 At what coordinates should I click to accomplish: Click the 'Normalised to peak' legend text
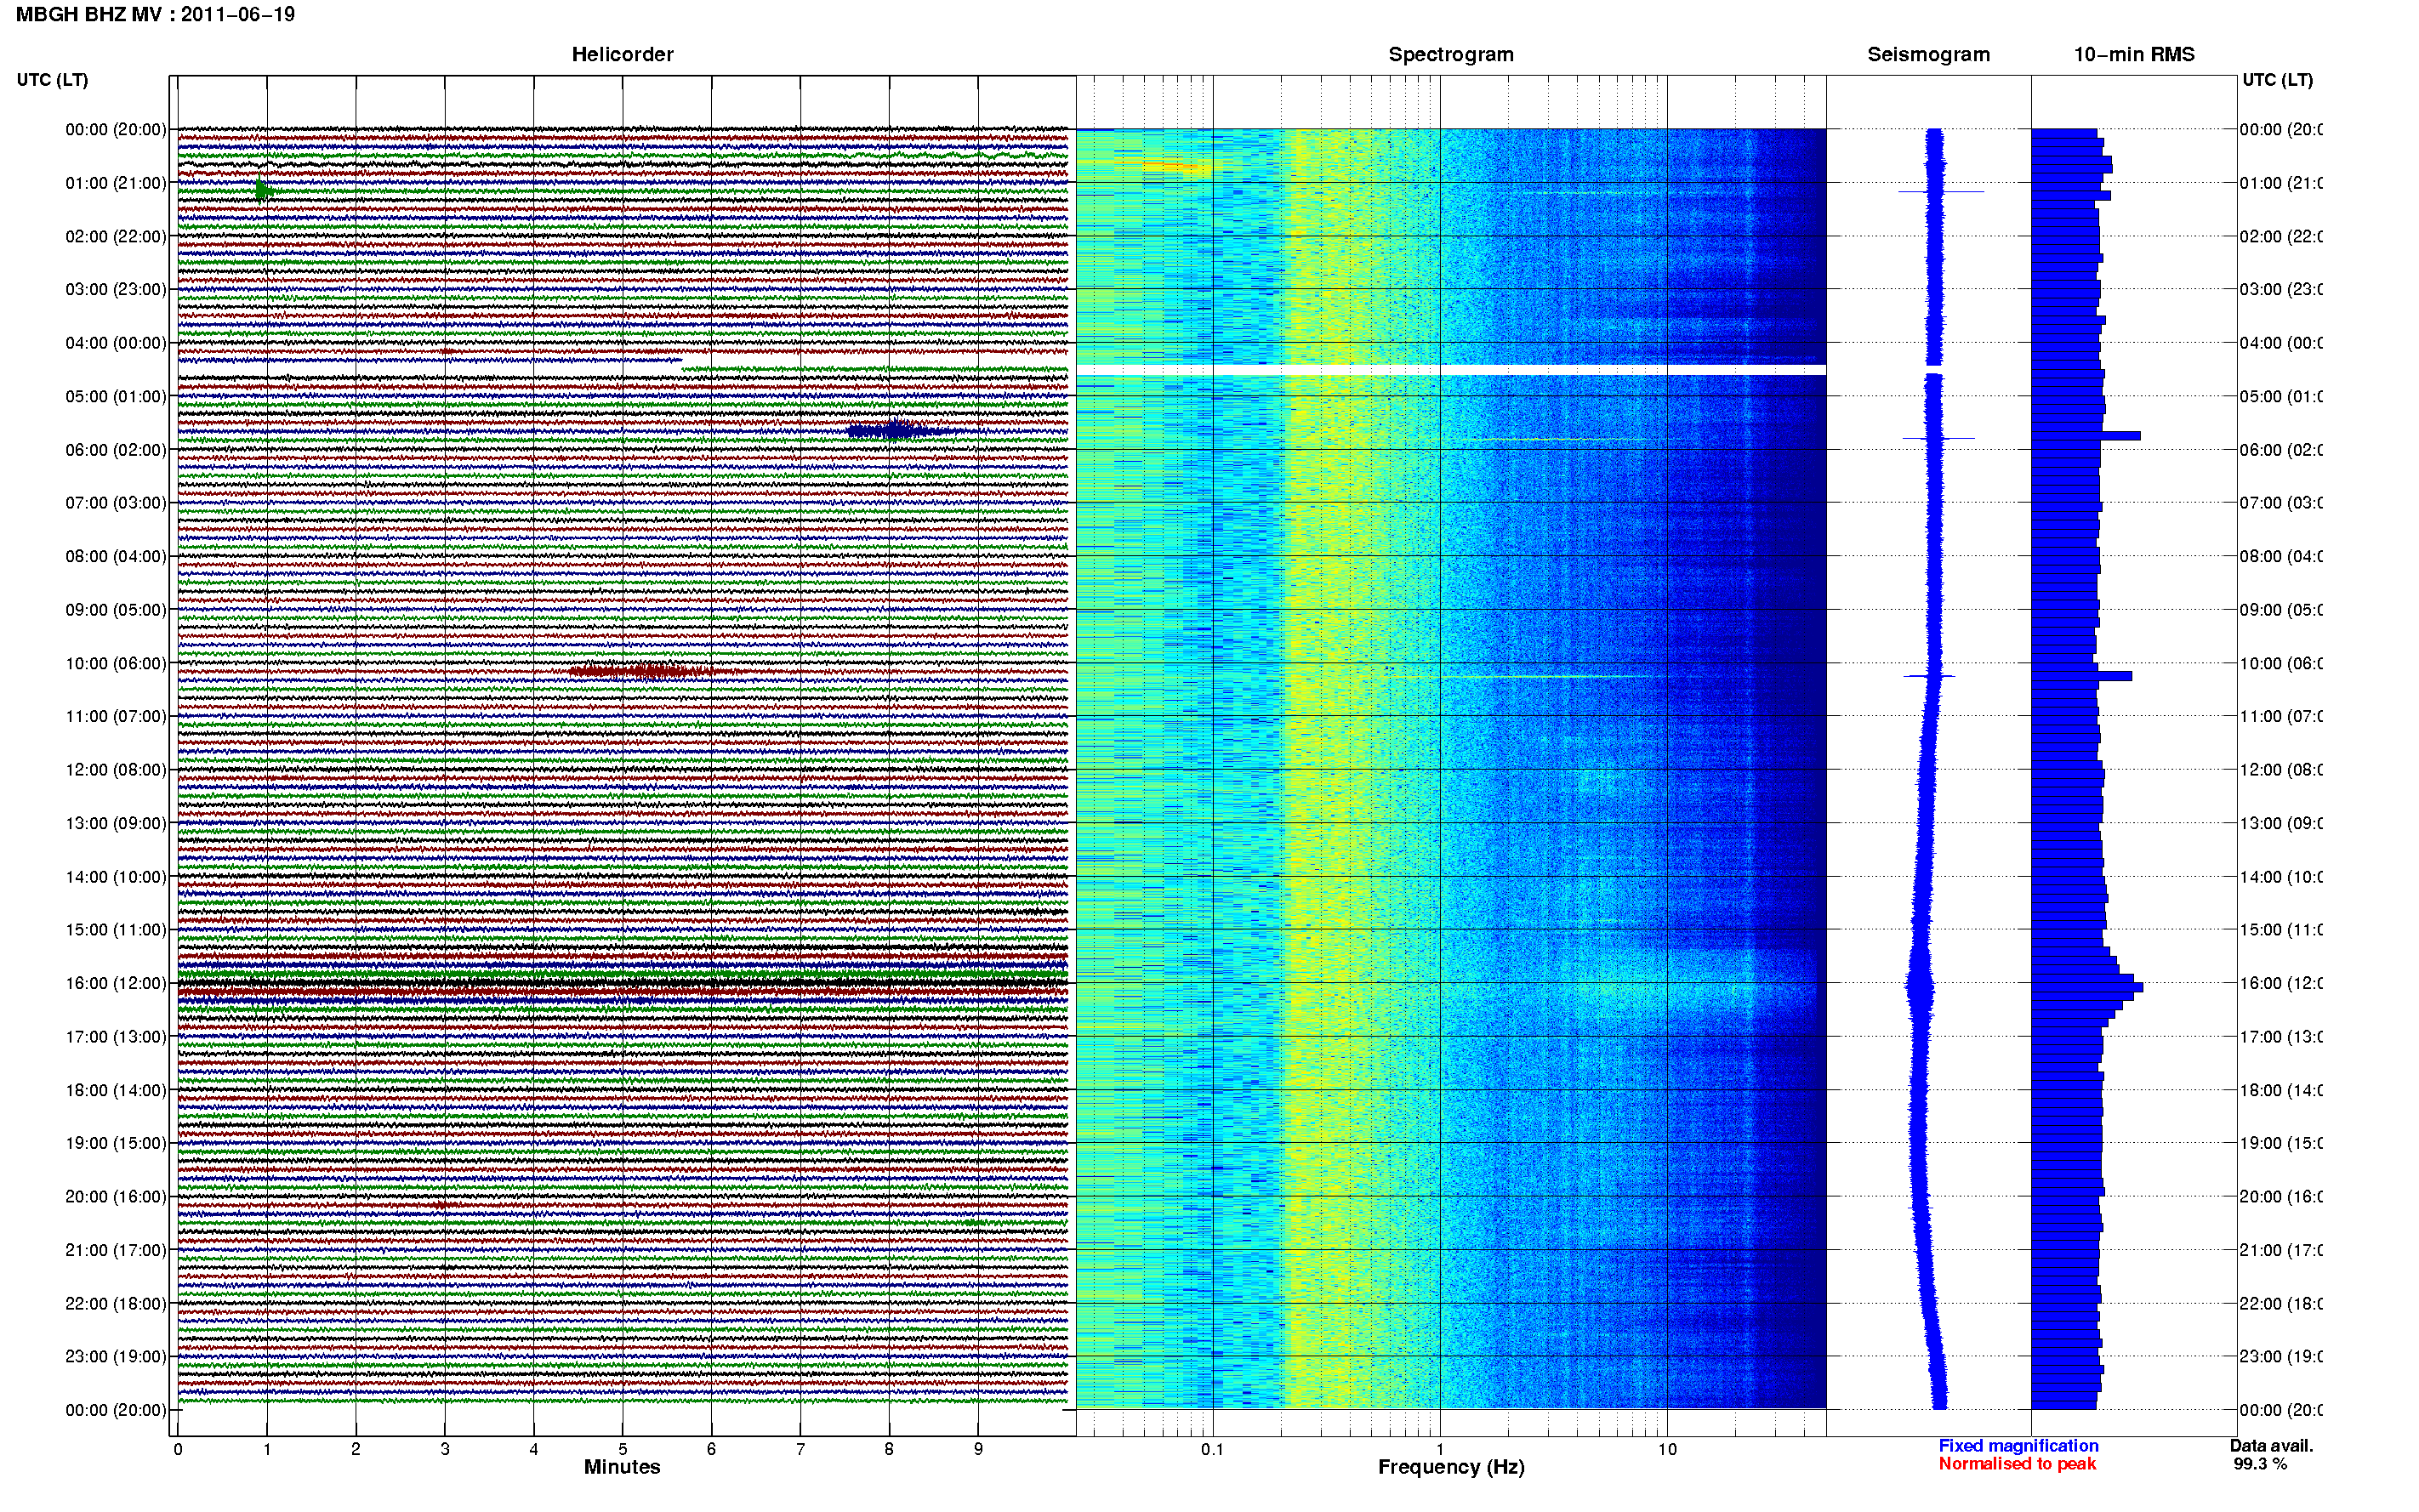[x=2017, y=1464]
